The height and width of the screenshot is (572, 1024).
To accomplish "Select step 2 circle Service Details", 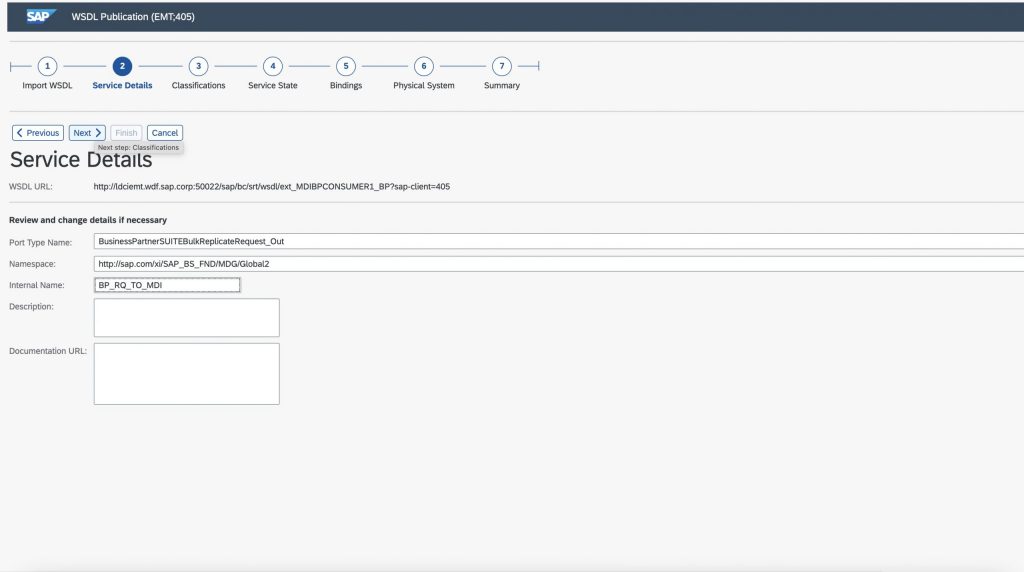I will click(122, 66).
